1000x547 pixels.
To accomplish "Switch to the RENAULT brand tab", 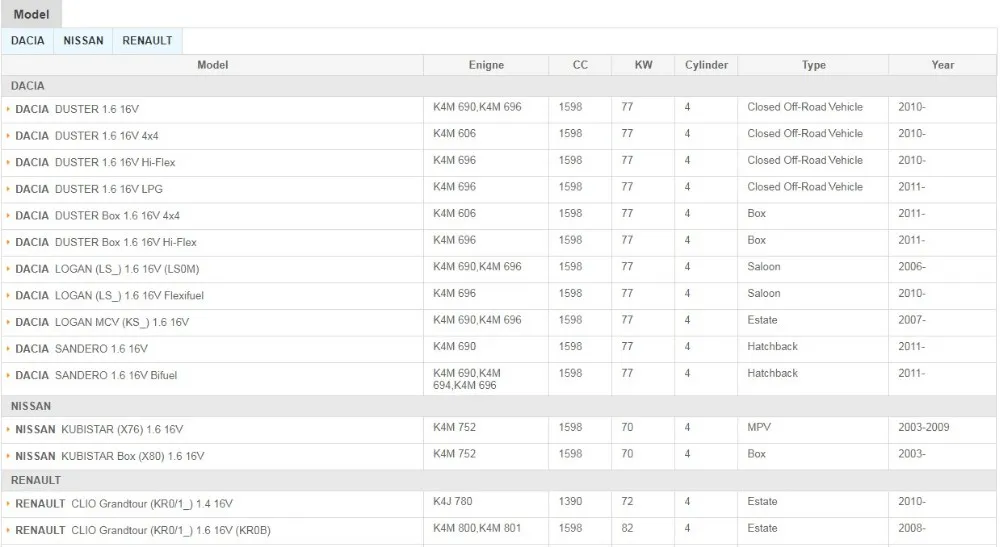I will (x=147, y=41).
